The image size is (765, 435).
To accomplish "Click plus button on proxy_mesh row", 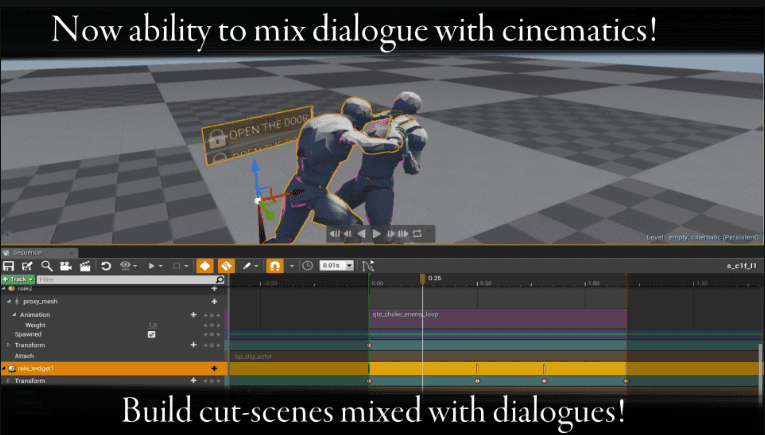I will tap(214, 301).
